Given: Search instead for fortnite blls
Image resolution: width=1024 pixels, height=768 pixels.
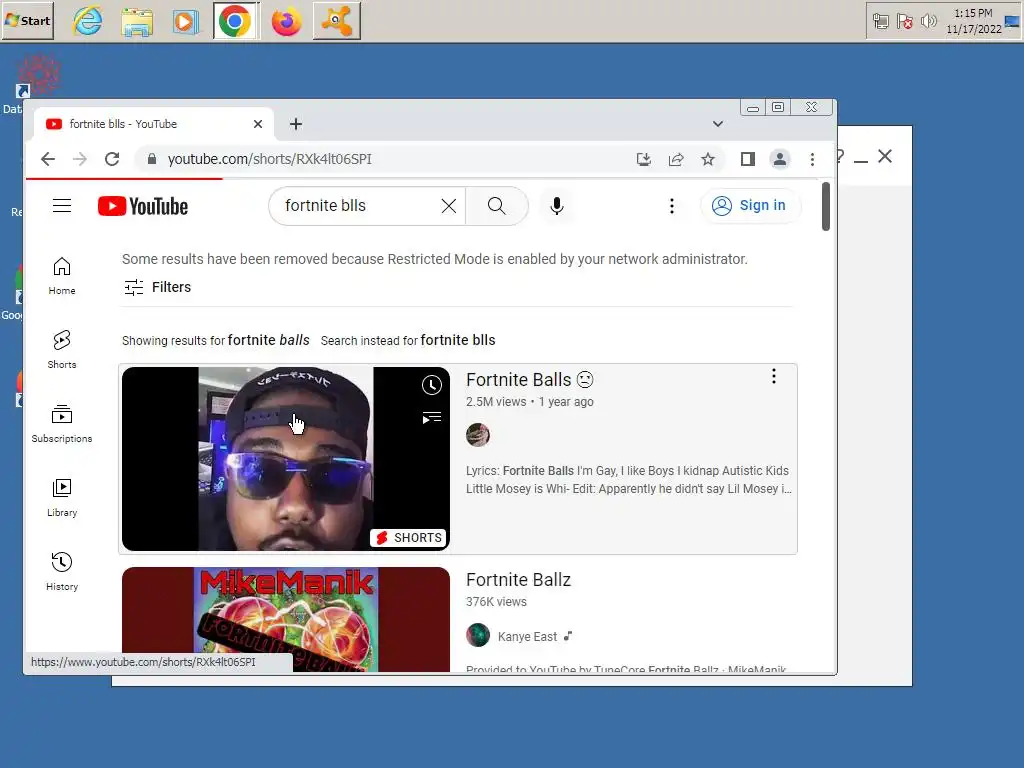Looking at the screenshot, I should point(458,340).
